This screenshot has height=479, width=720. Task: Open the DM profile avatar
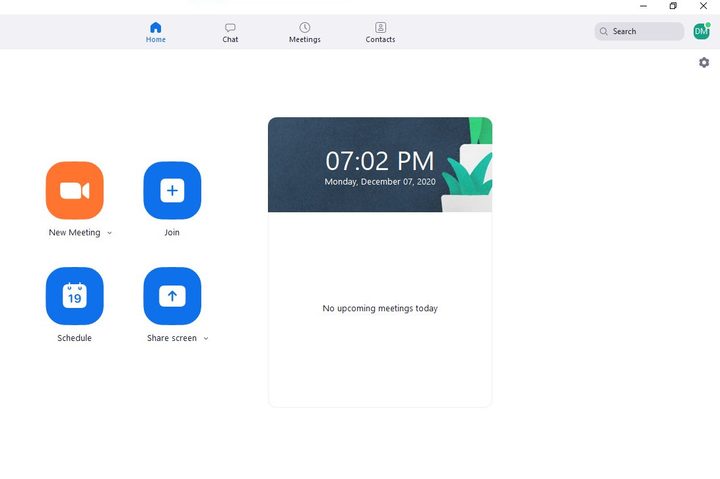[701, 31]
